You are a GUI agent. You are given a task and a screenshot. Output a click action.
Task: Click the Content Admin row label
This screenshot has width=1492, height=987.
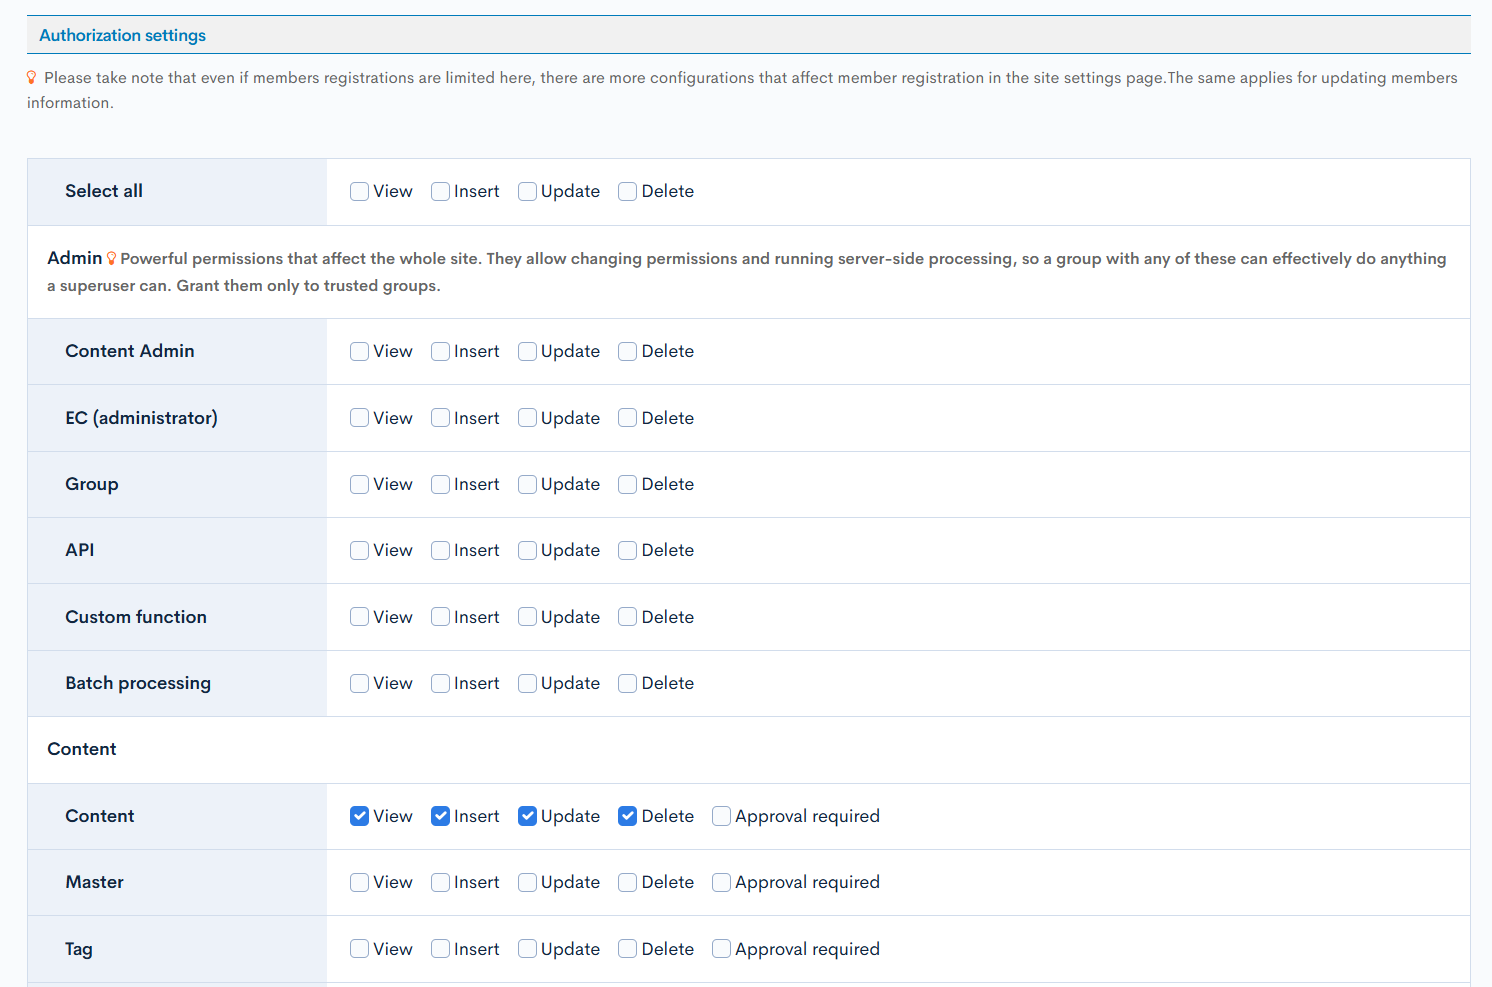pos(130,351)
